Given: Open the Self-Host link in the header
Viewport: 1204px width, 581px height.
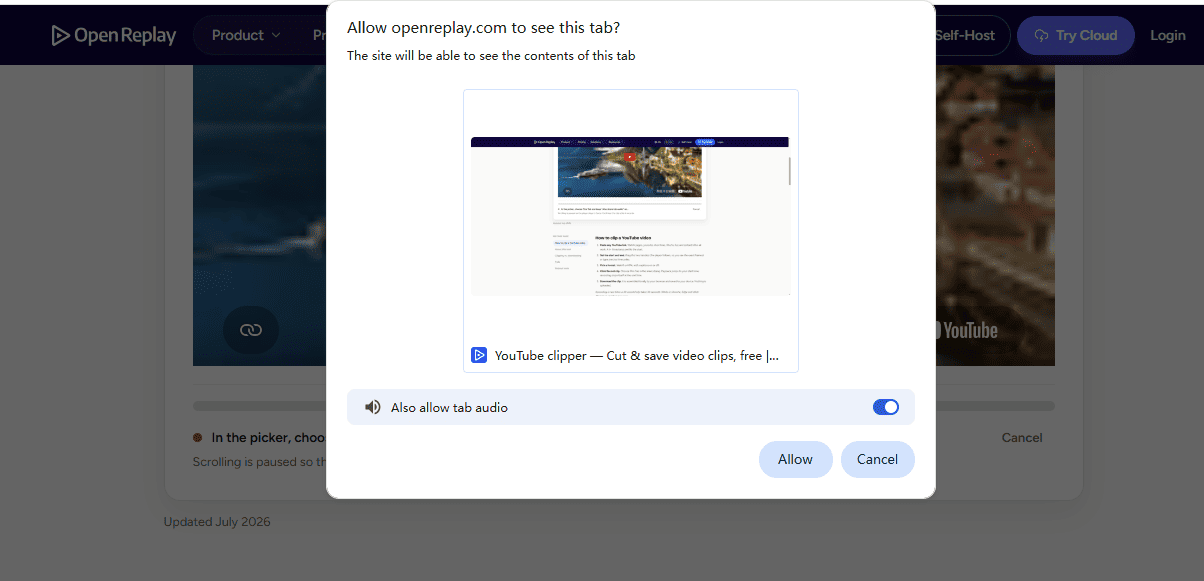Looking at the screenshot, I should pos(965,35).
